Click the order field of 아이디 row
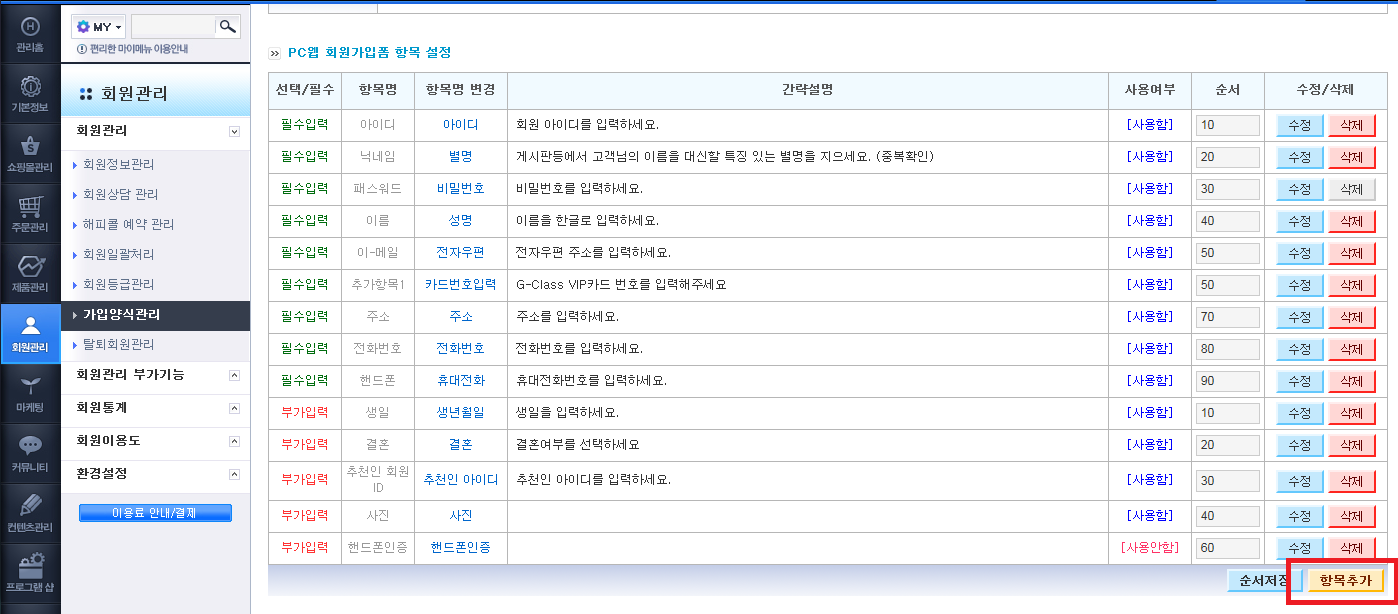 pyautogui.click(x=1227, y=125)
